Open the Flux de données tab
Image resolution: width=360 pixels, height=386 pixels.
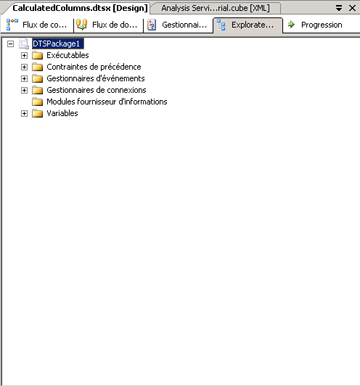coord(107,25)
